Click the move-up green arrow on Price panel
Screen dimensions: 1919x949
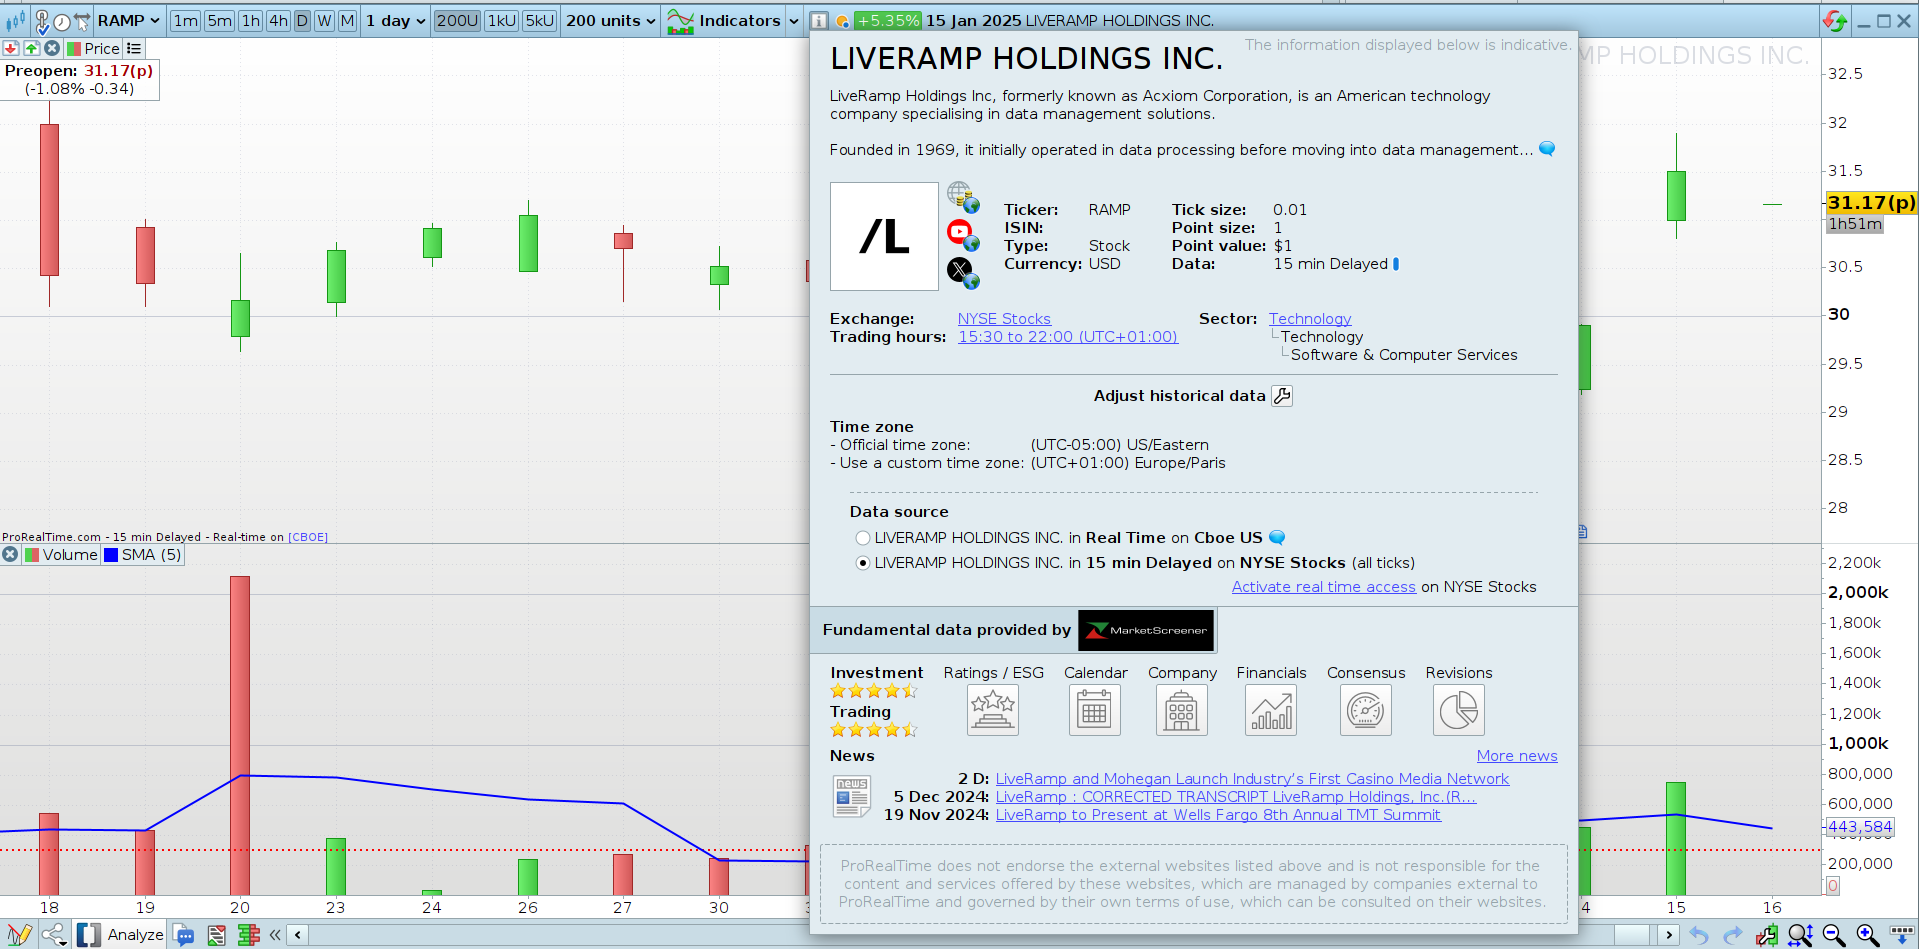[x=31, y=48]
